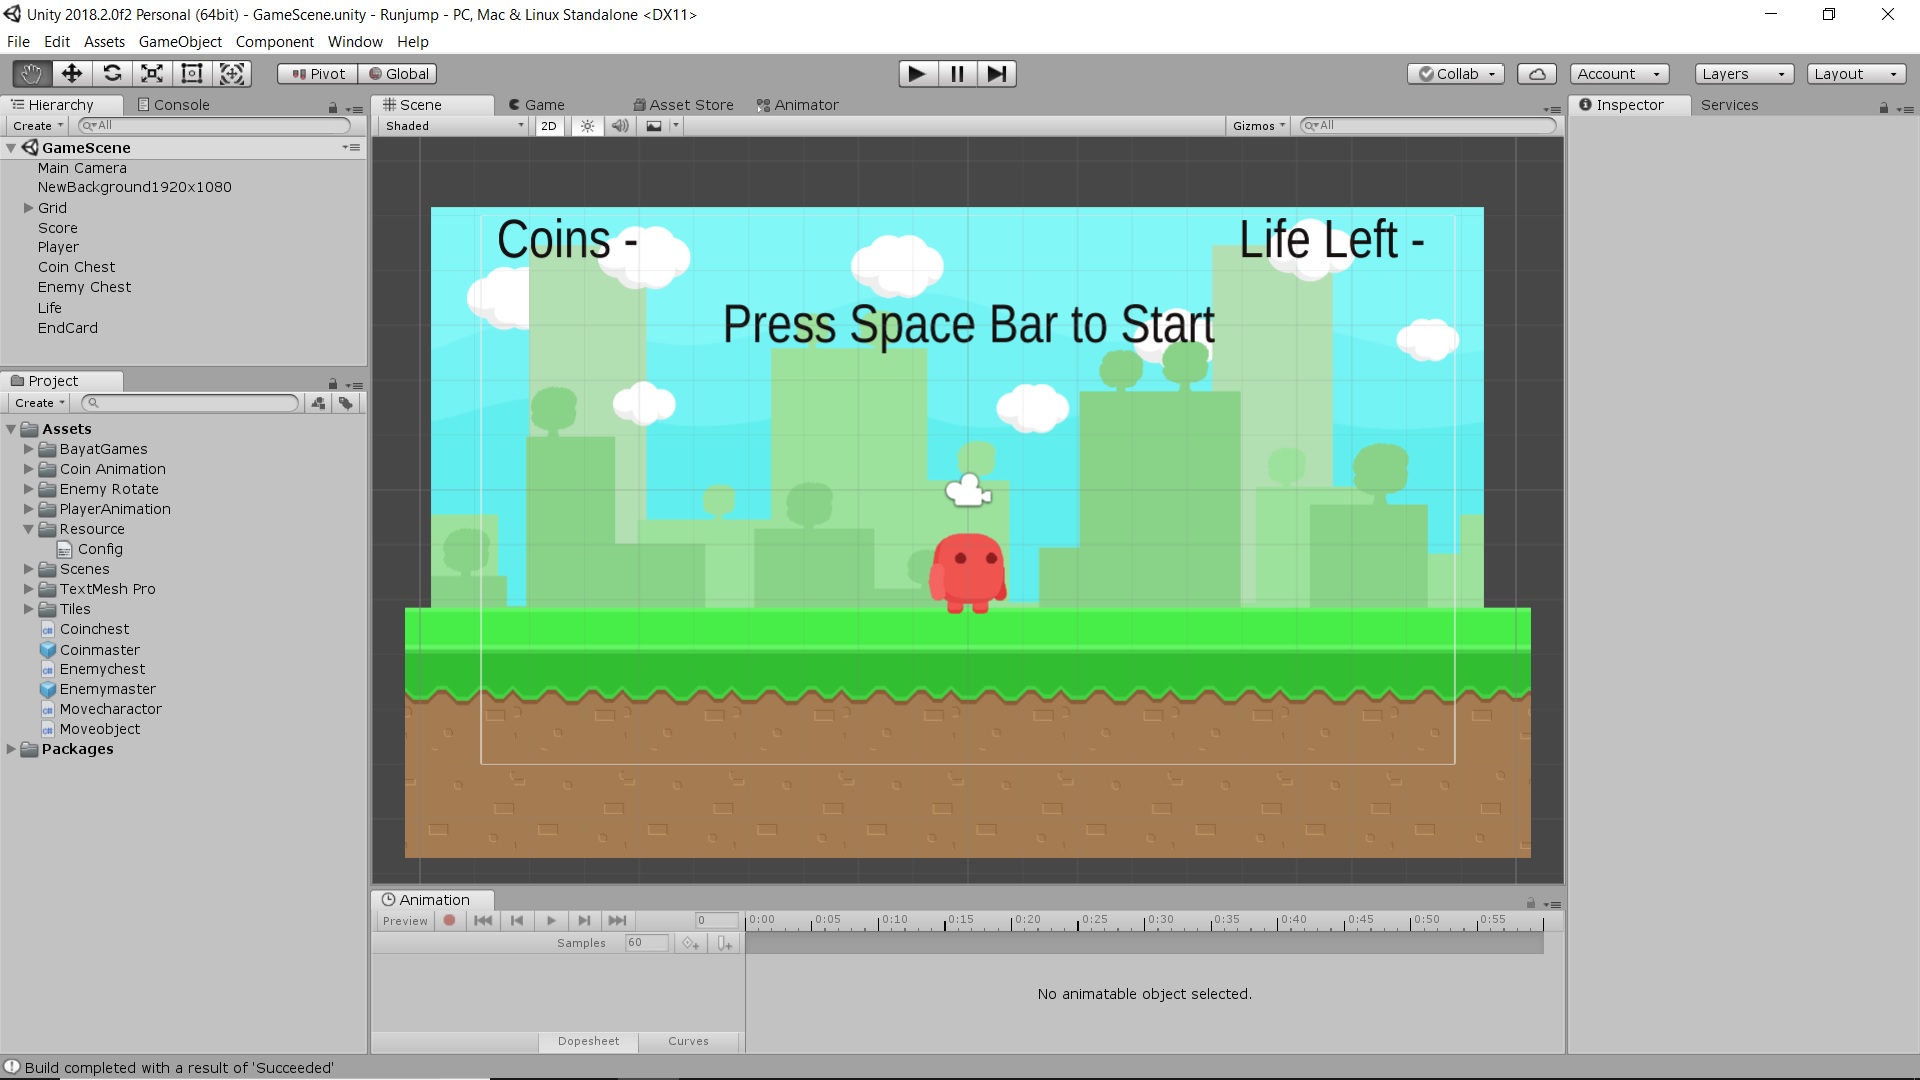Image resolution: width=1920 pixels, height=1080 pixels.
Task: Click the Samples value field
Action: pos(646,943)
